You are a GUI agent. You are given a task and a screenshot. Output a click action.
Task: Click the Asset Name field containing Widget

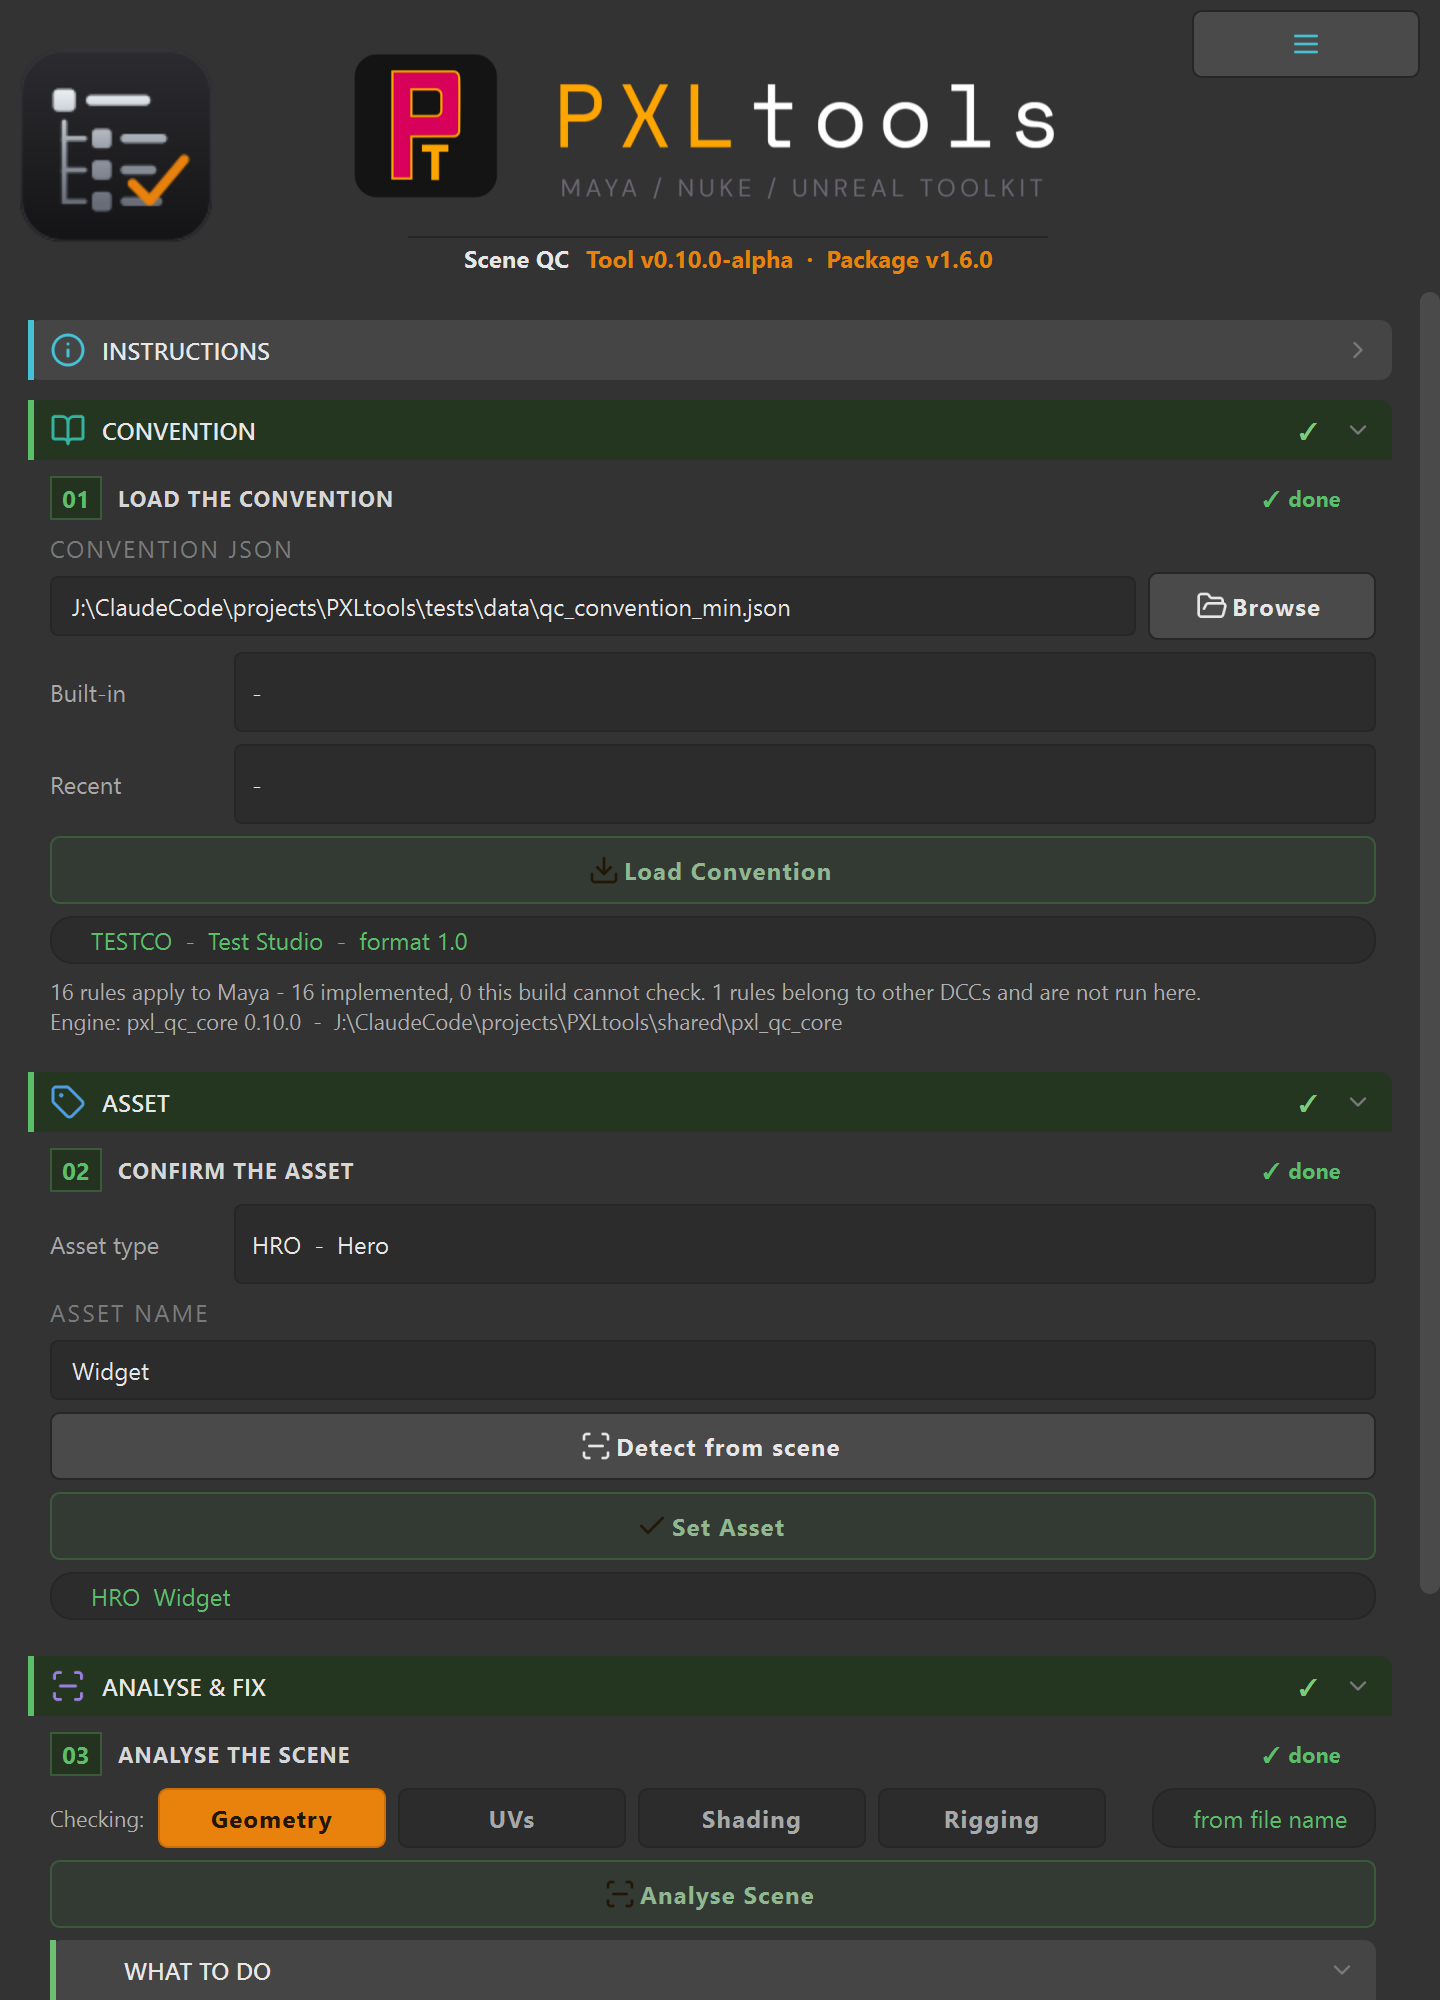point(713,1371)
